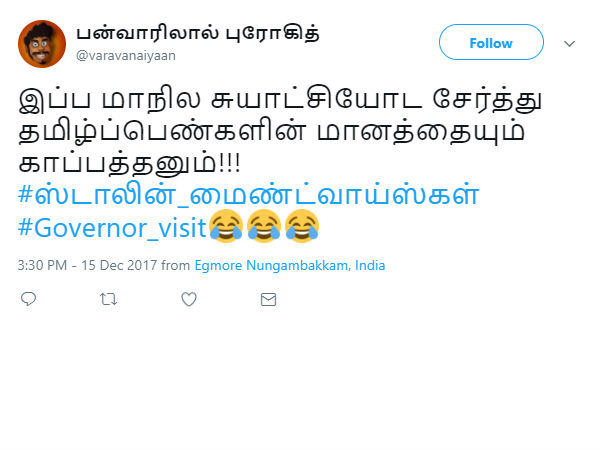Click the first laughing-crying emoji

(226, 226)
